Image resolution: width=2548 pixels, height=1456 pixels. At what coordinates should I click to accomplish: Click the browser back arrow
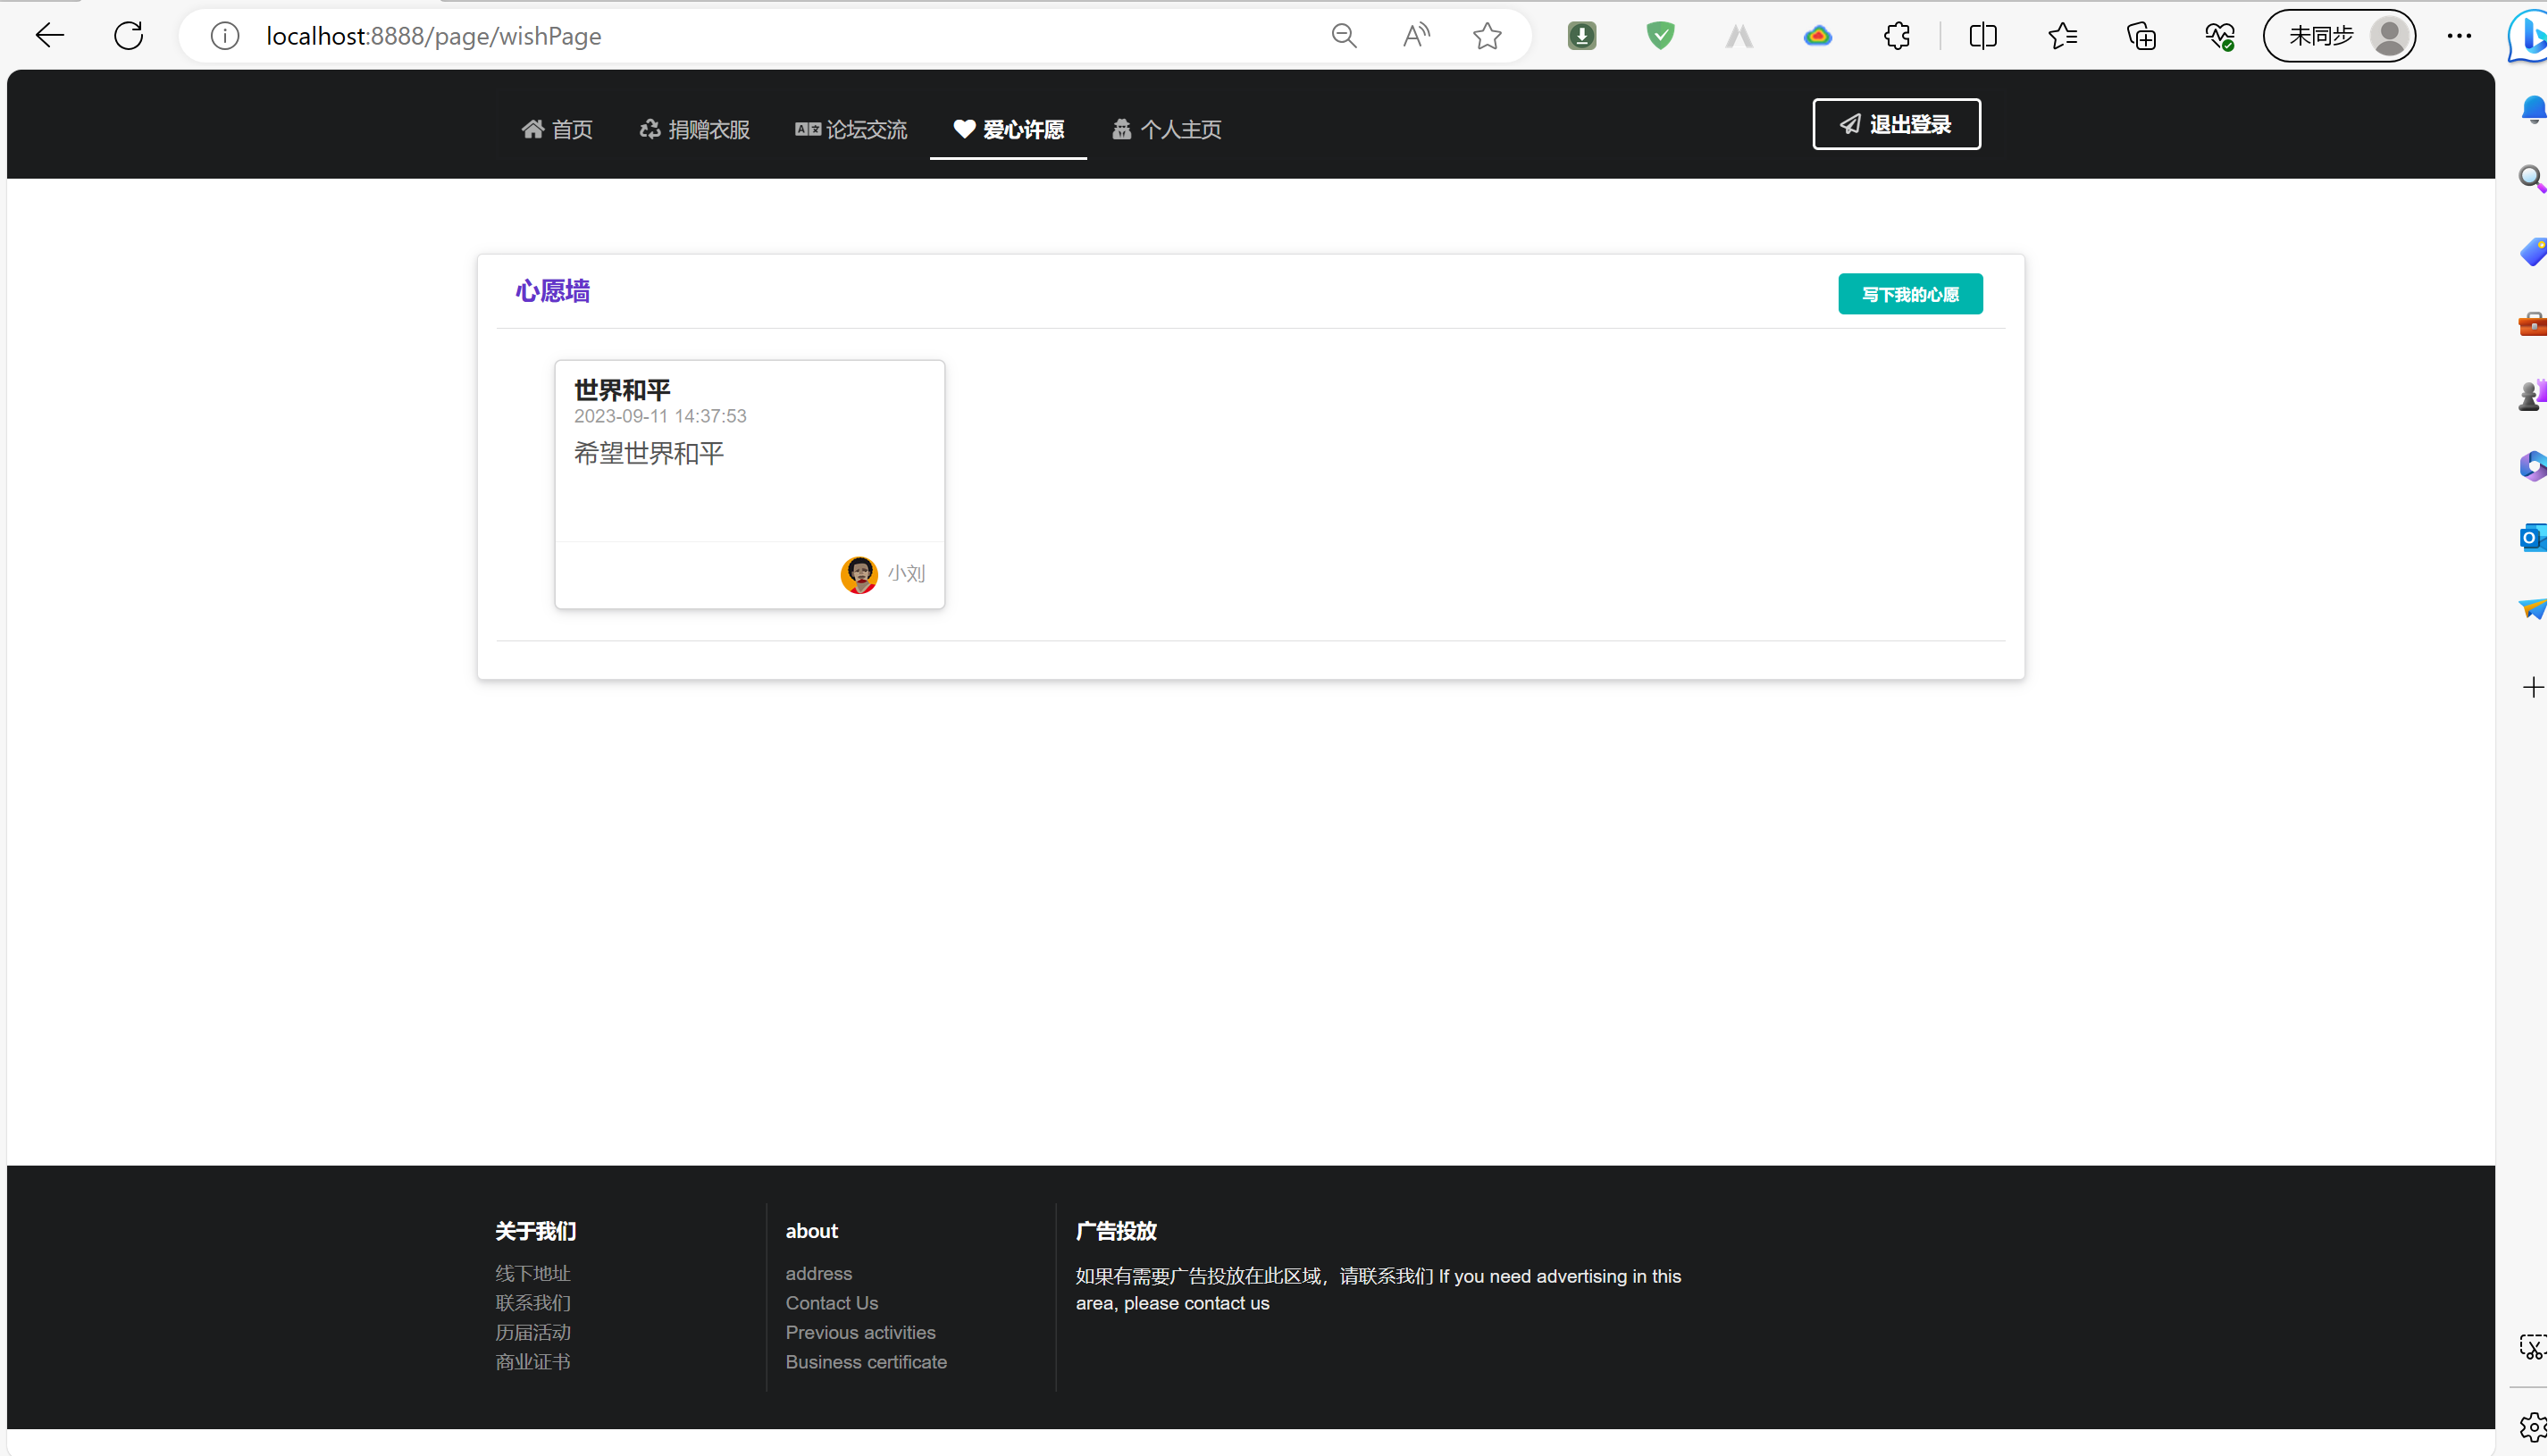49,36
